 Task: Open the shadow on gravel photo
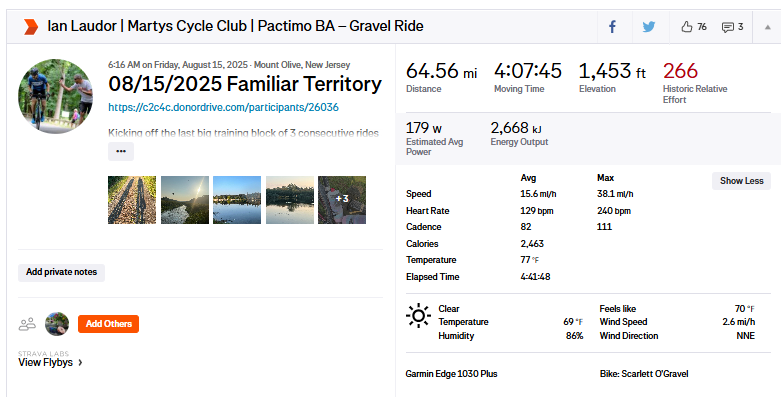coord(132,200)
